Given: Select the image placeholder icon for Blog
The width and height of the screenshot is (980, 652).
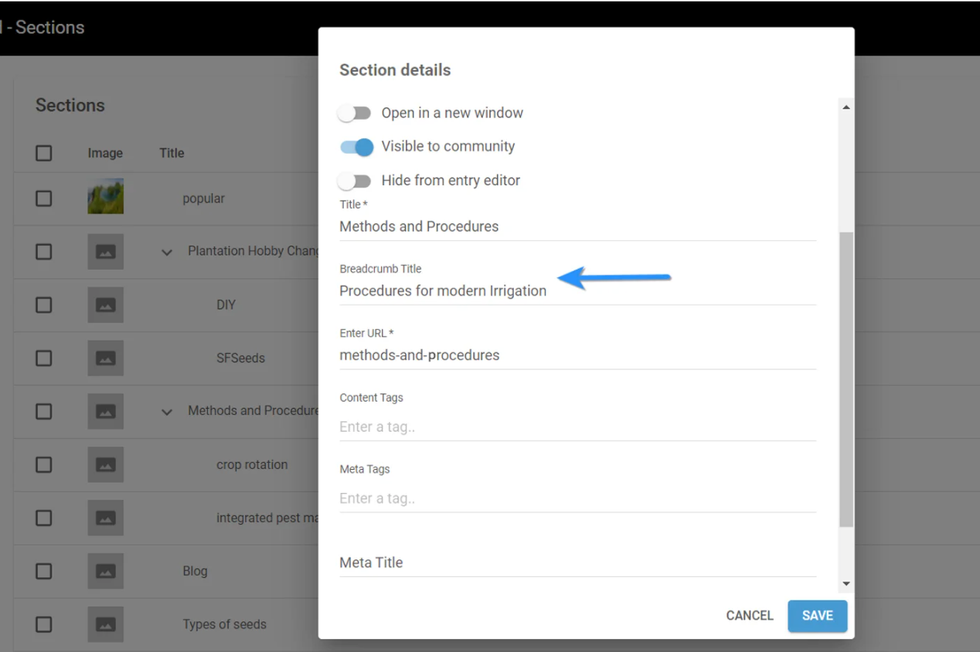Looking at the screenshot, I should pos(105,570).
